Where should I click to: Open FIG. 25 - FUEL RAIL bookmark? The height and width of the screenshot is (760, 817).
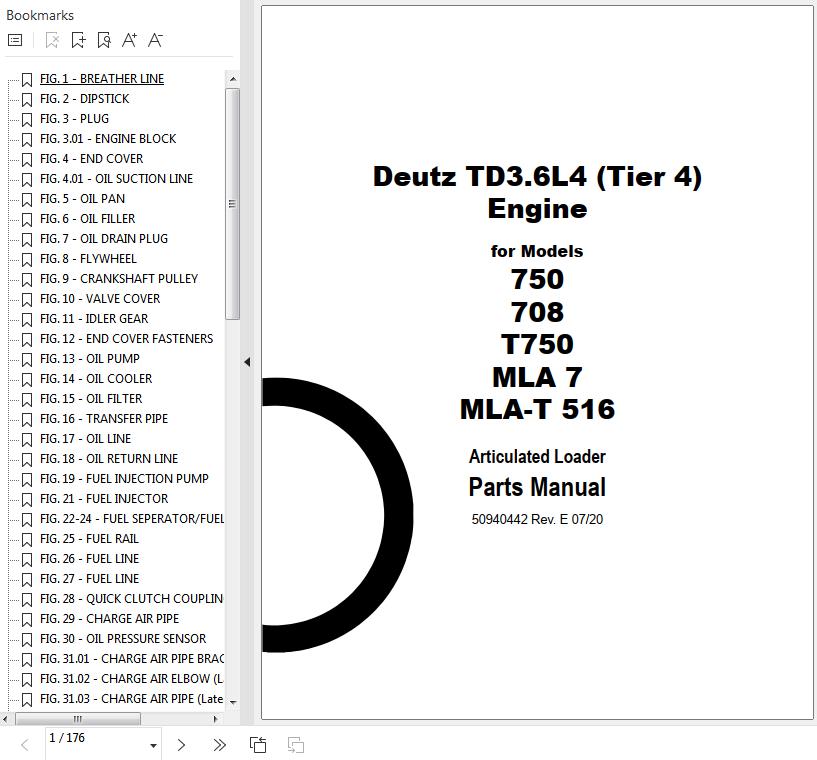[x=89, y=539]
